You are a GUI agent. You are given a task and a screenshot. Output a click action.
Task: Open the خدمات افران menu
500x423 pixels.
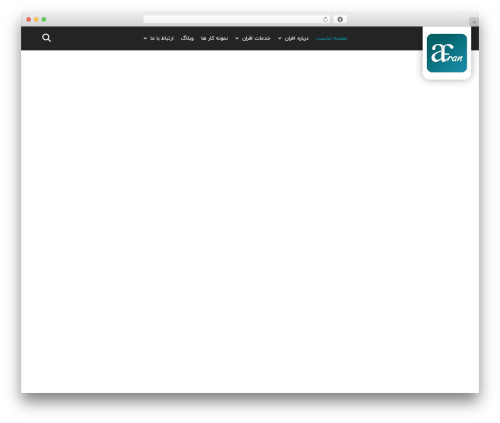(256, 38)
